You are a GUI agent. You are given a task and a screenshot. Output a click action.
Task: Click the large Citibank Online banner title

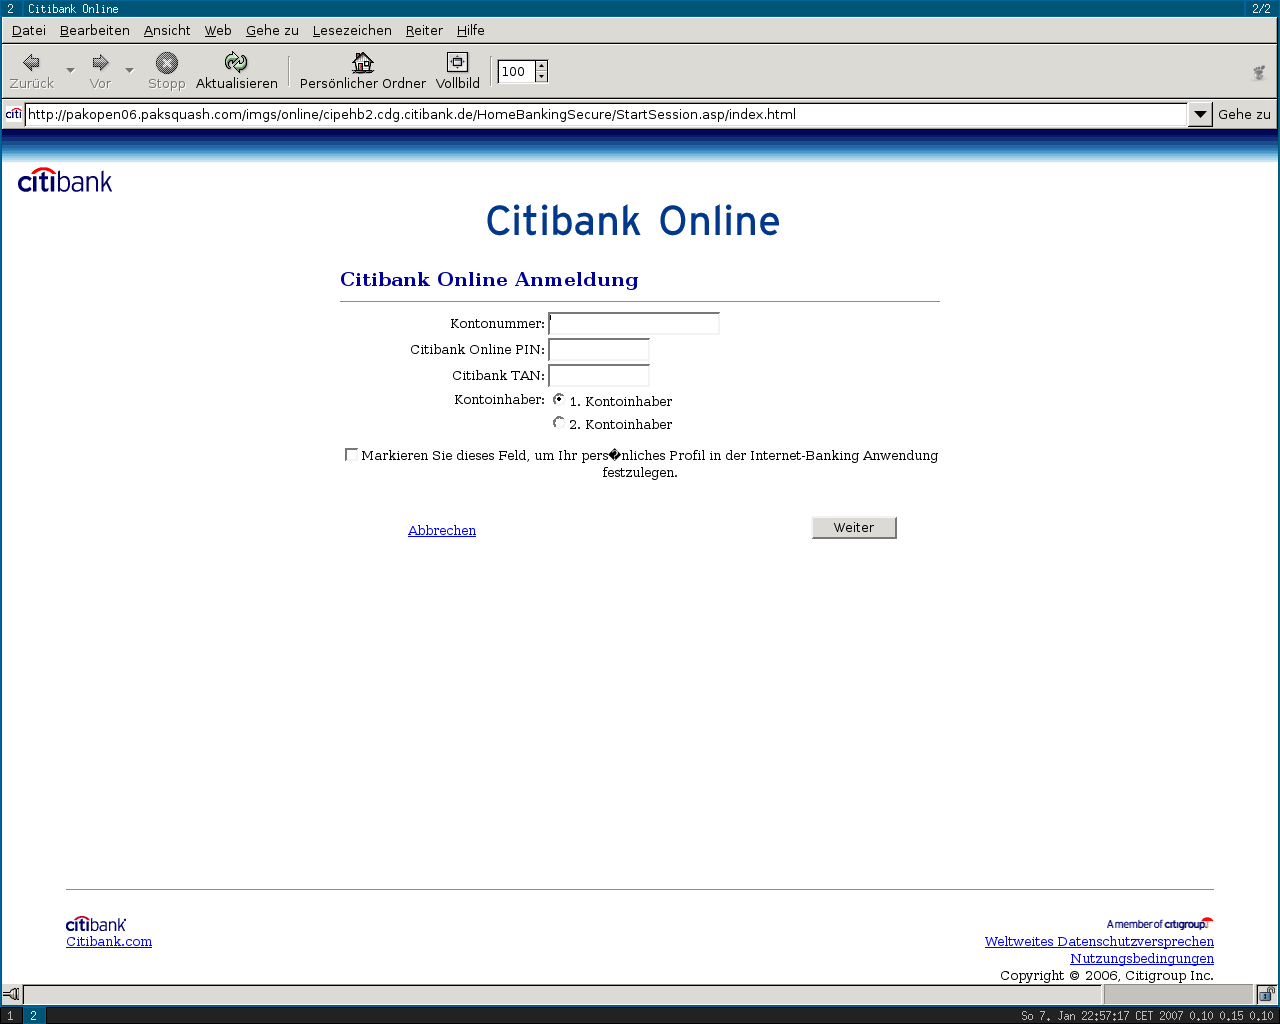pyautogui.click(x=633, y=221)
